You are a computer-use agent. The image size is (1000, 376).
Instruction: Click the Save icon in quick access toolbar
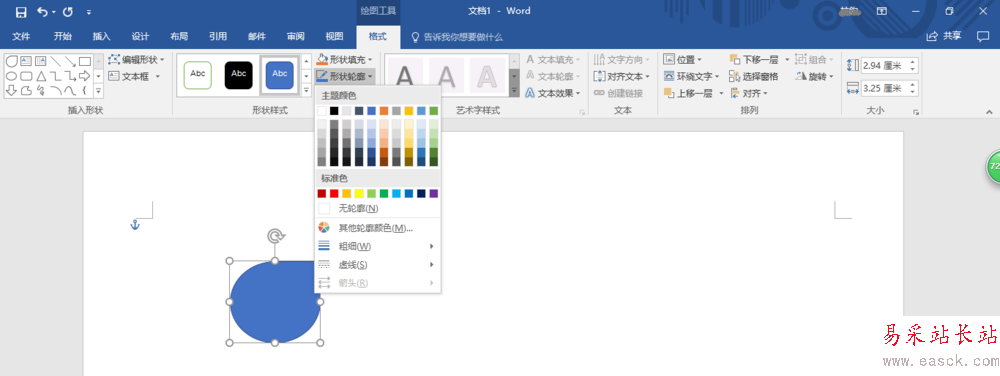coord(21,11)
